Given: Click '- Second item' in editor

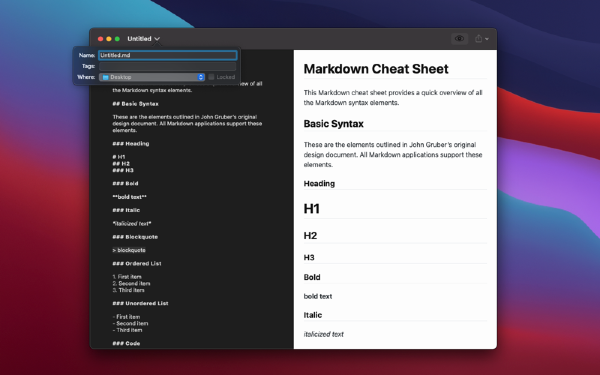Looking at the screenshot, I should pos(130,323).
